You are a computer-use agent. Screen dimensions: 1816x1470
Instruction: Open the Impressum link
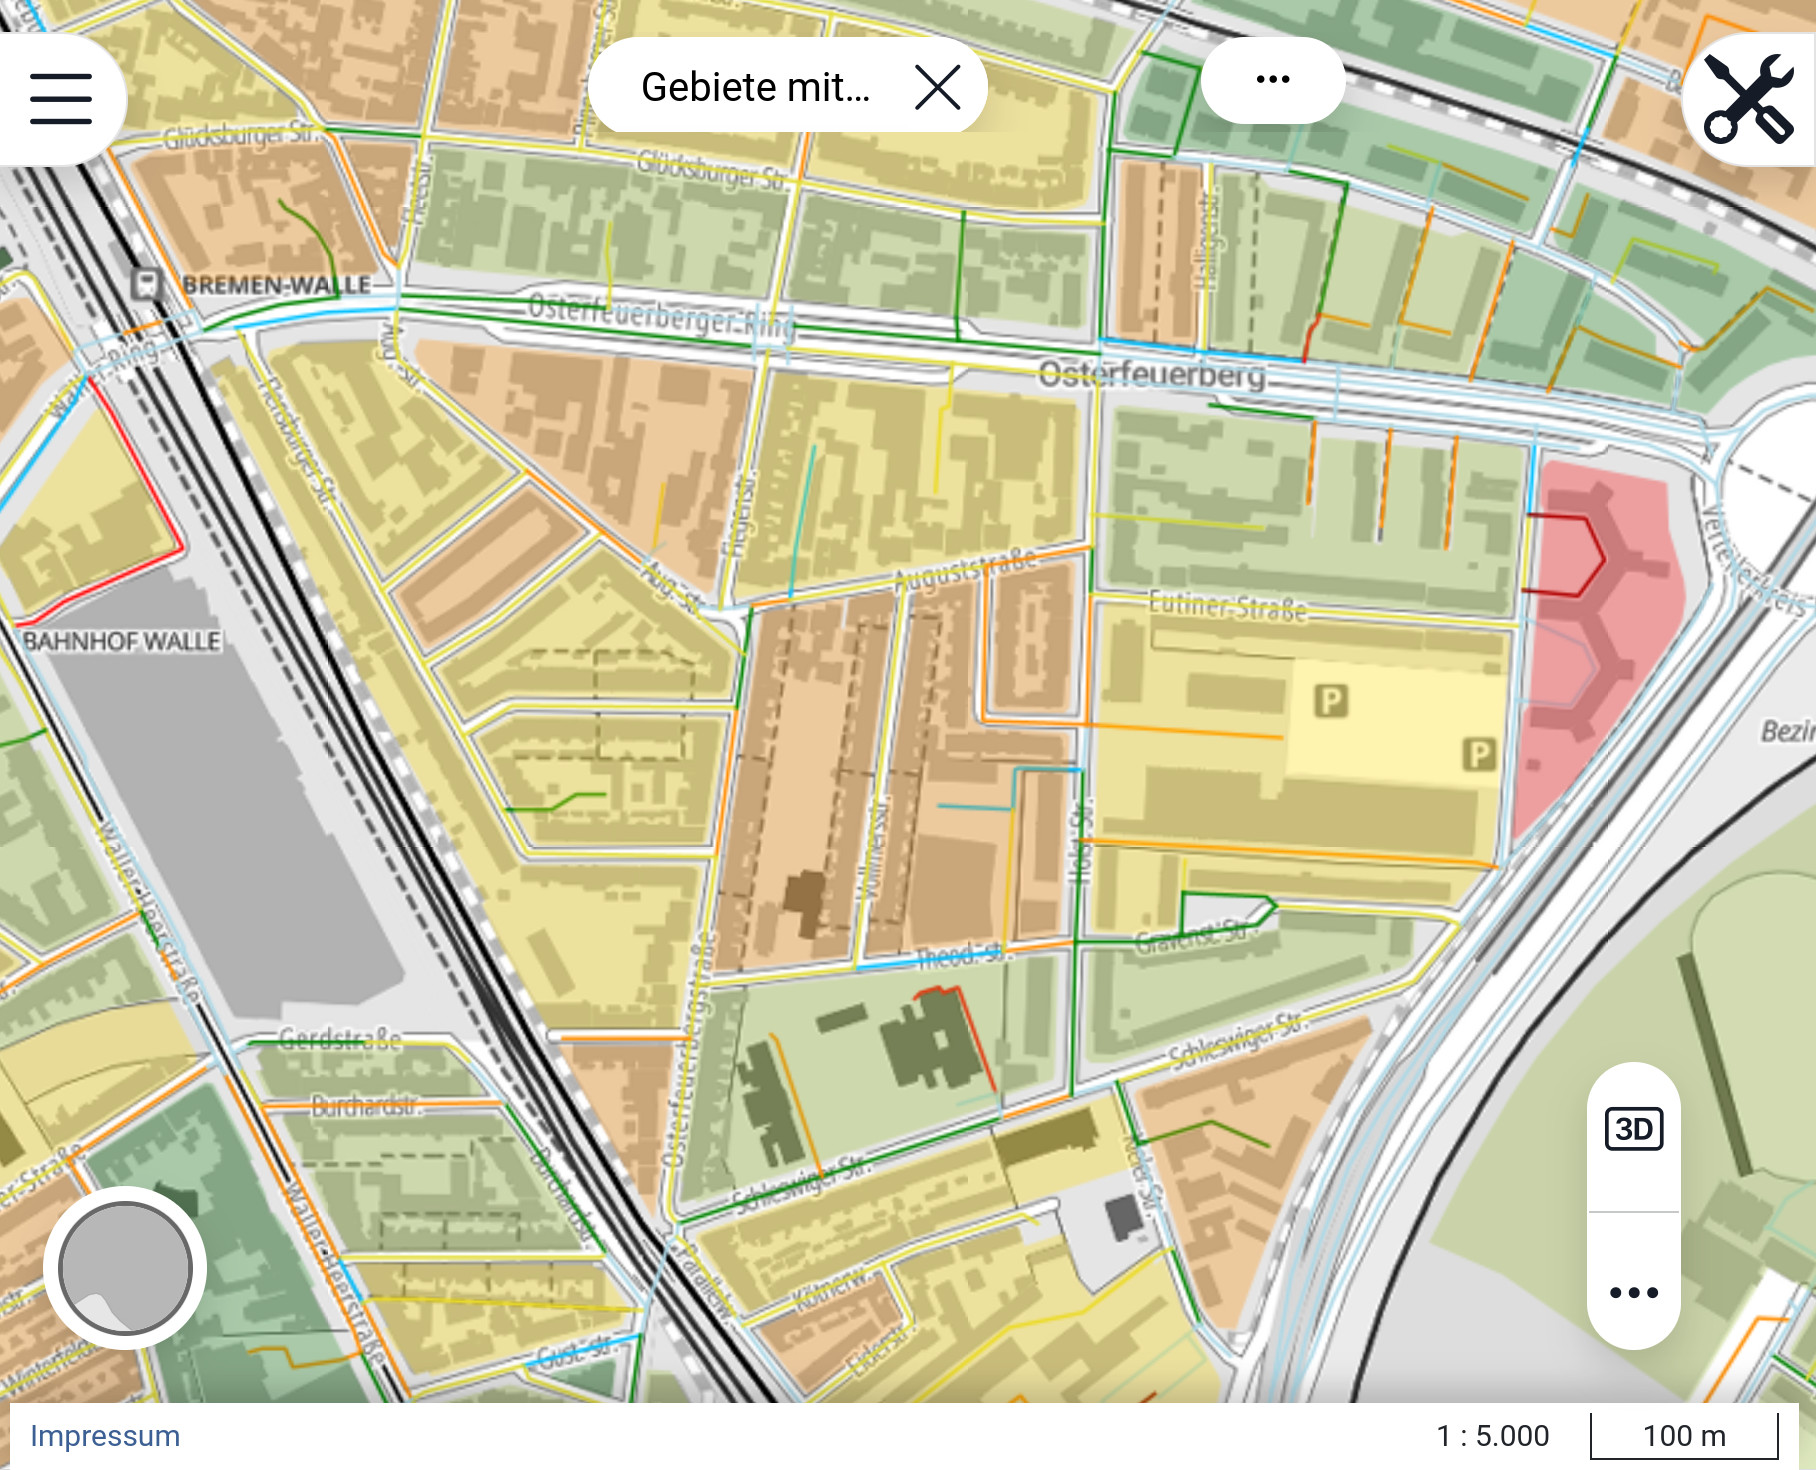pyautogui.click(x=105, y=1435)
